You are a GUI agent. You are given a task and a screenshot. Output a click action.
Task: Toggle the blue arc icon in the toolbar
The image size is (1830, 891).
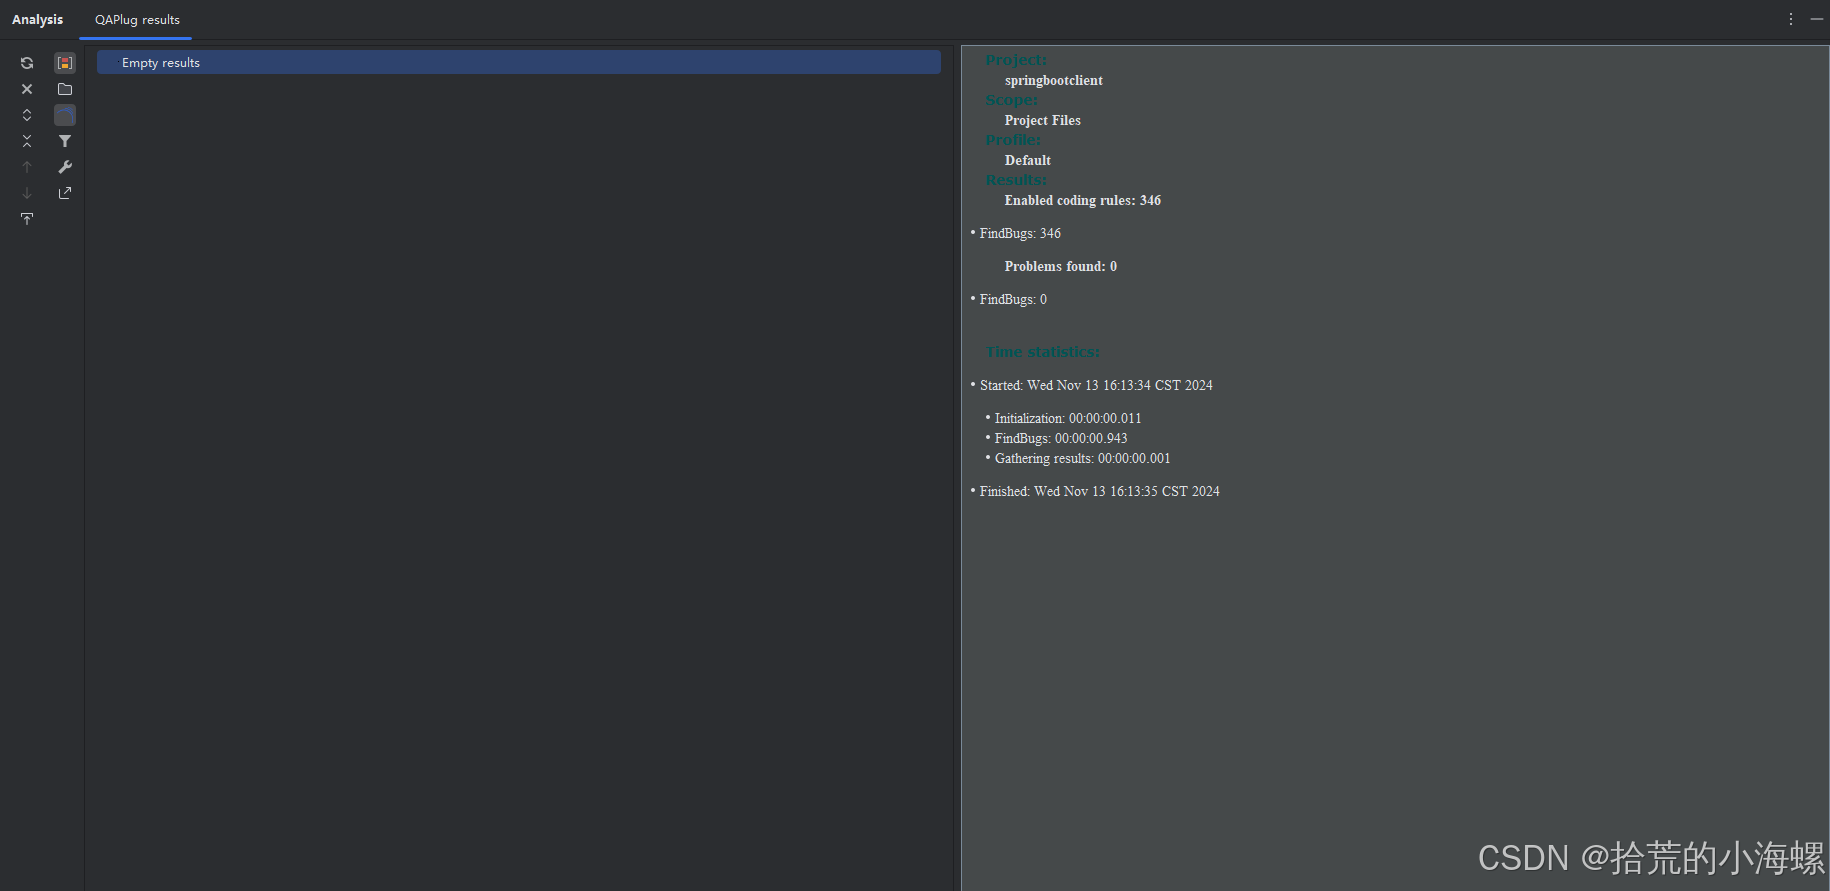click(65, 115)
